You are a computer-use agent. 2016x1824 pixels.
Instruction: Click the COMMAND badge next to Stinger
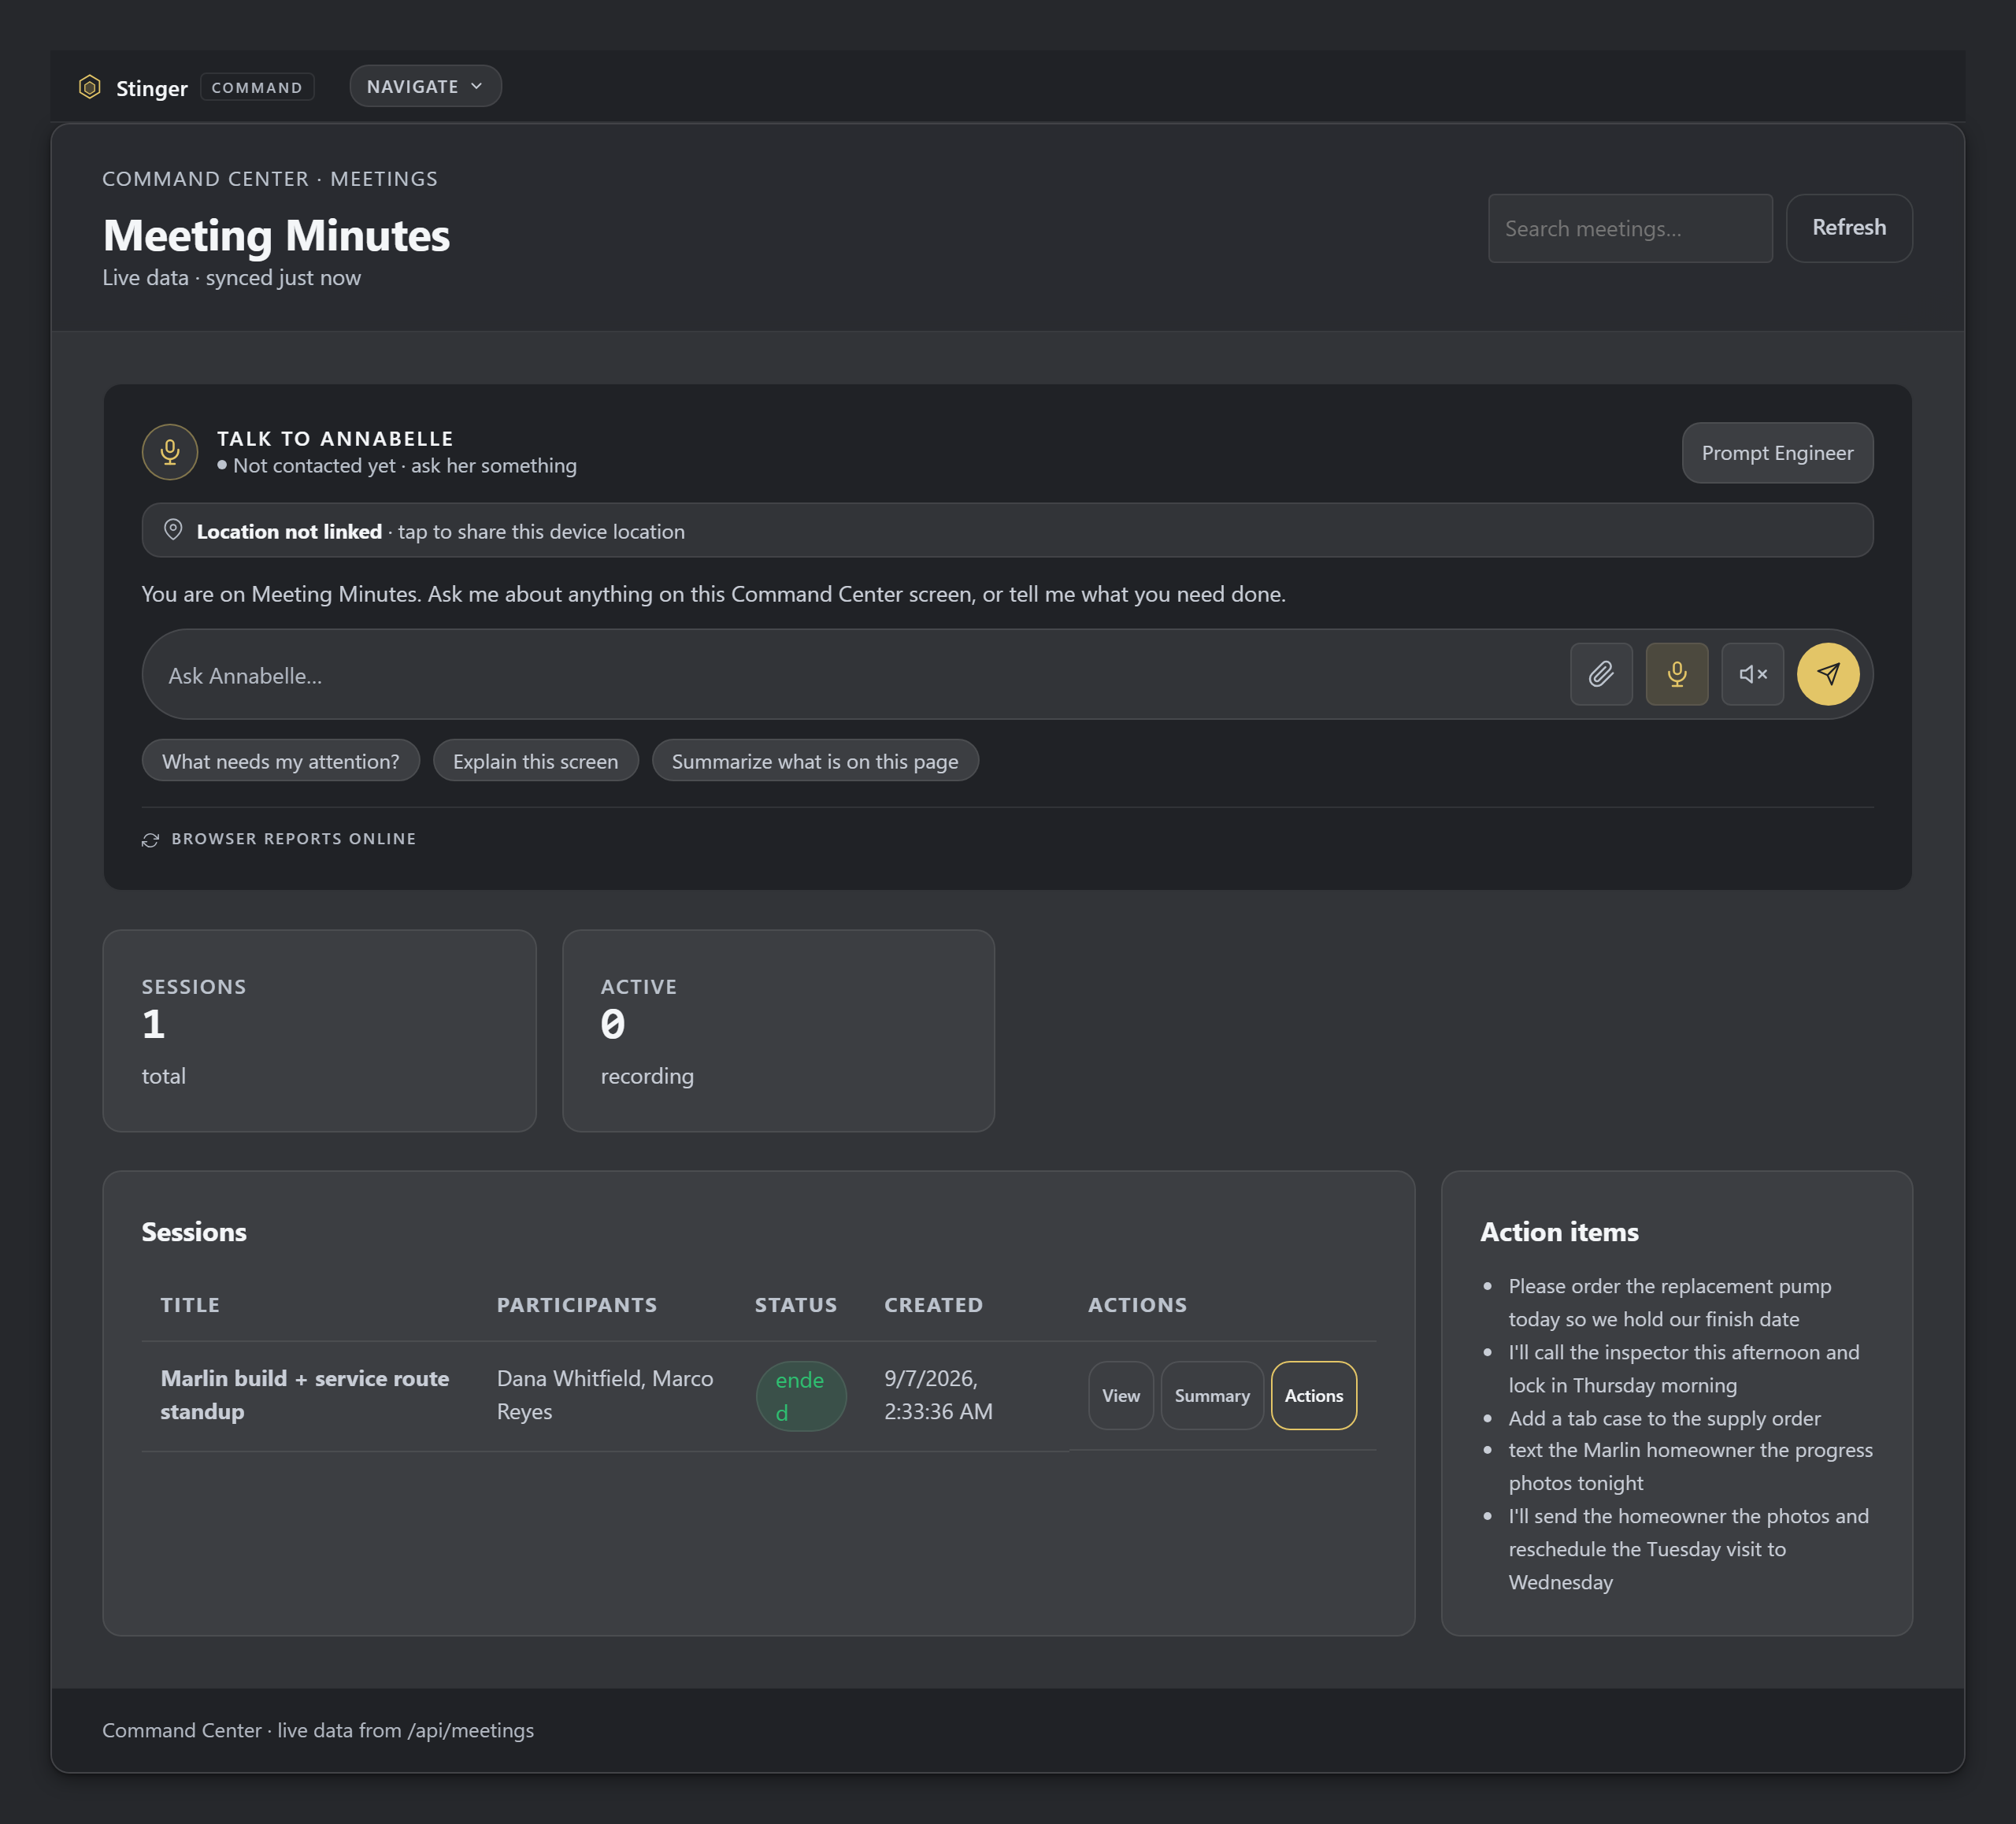pos(257,87)
